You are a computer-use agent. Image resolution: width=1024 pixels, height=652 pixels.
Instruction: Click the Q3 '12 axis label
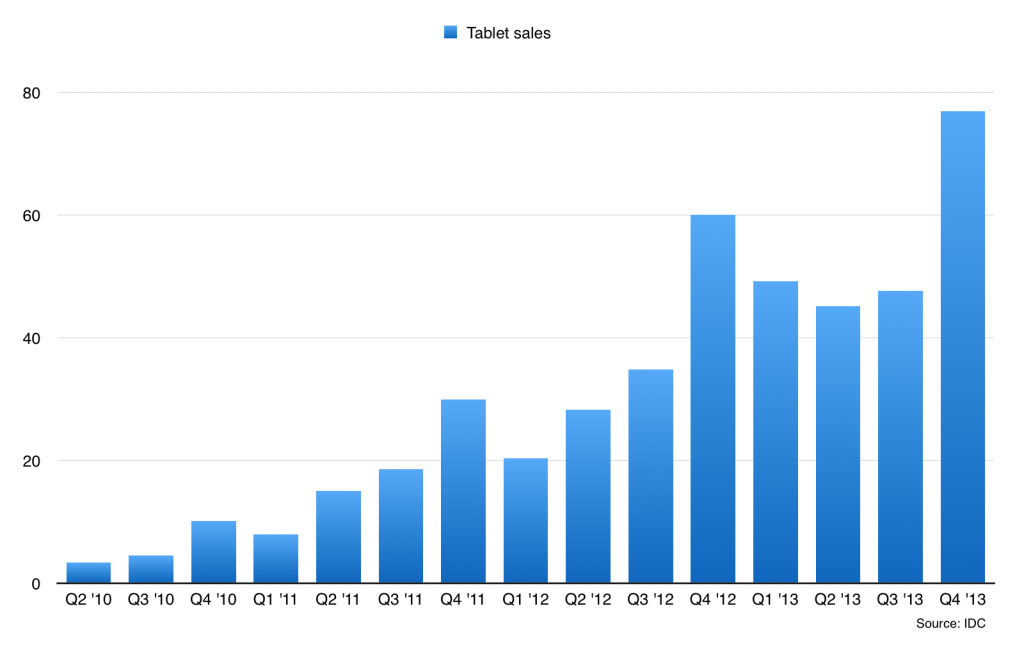point(650,600)
